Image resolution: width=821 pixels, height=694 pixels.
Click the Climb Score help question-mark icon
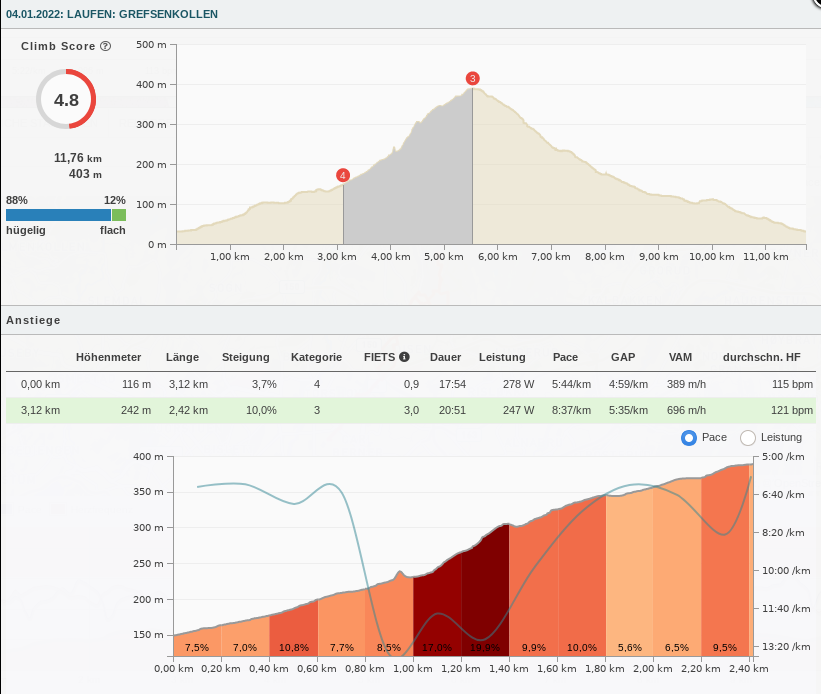tap(105, 46)
